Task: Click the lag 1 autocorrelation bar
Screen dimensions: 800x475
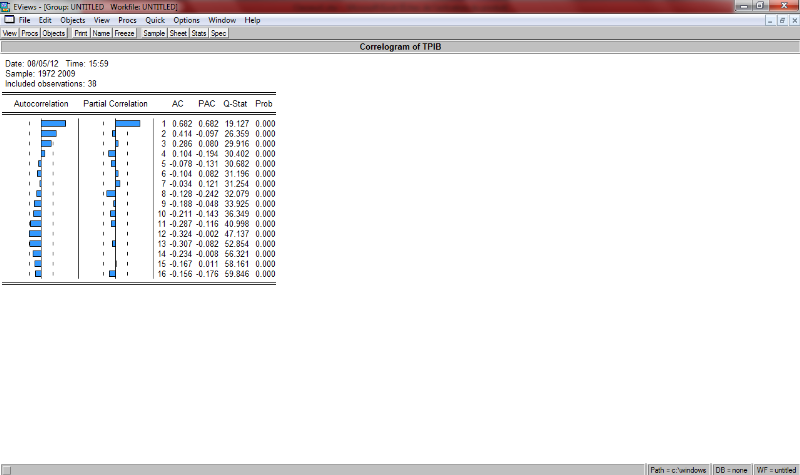Action: click(54, 123)
